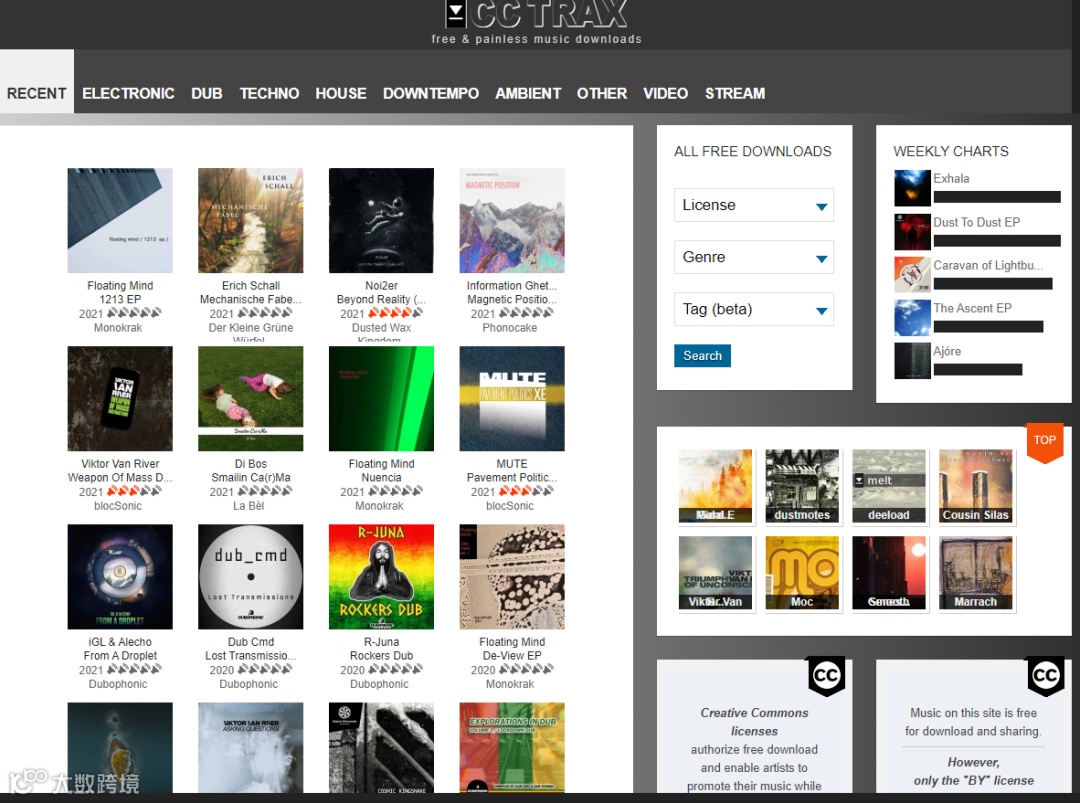
Task: Open deeload artist tile
Action: (x=889, y=486)
